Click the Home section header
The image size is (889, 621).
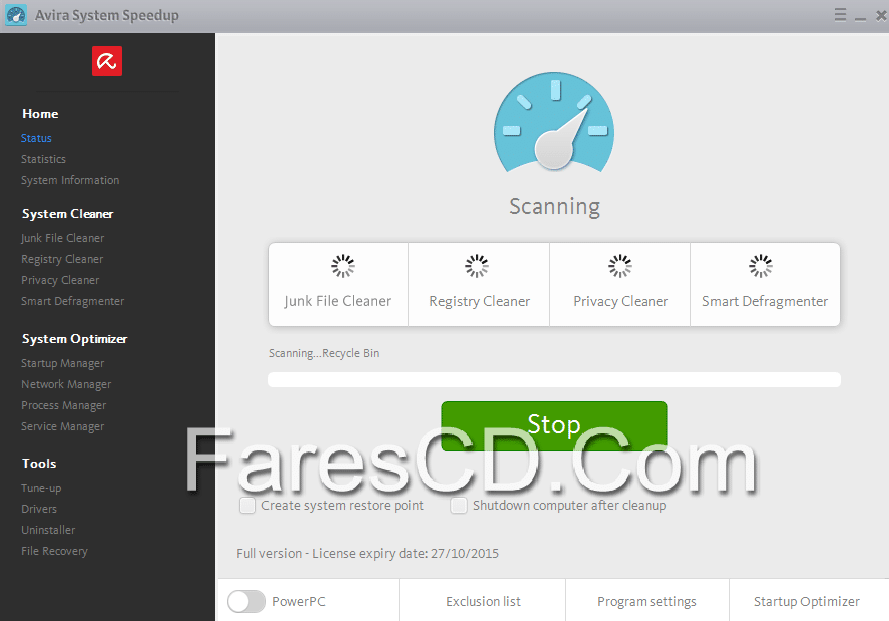40,113
